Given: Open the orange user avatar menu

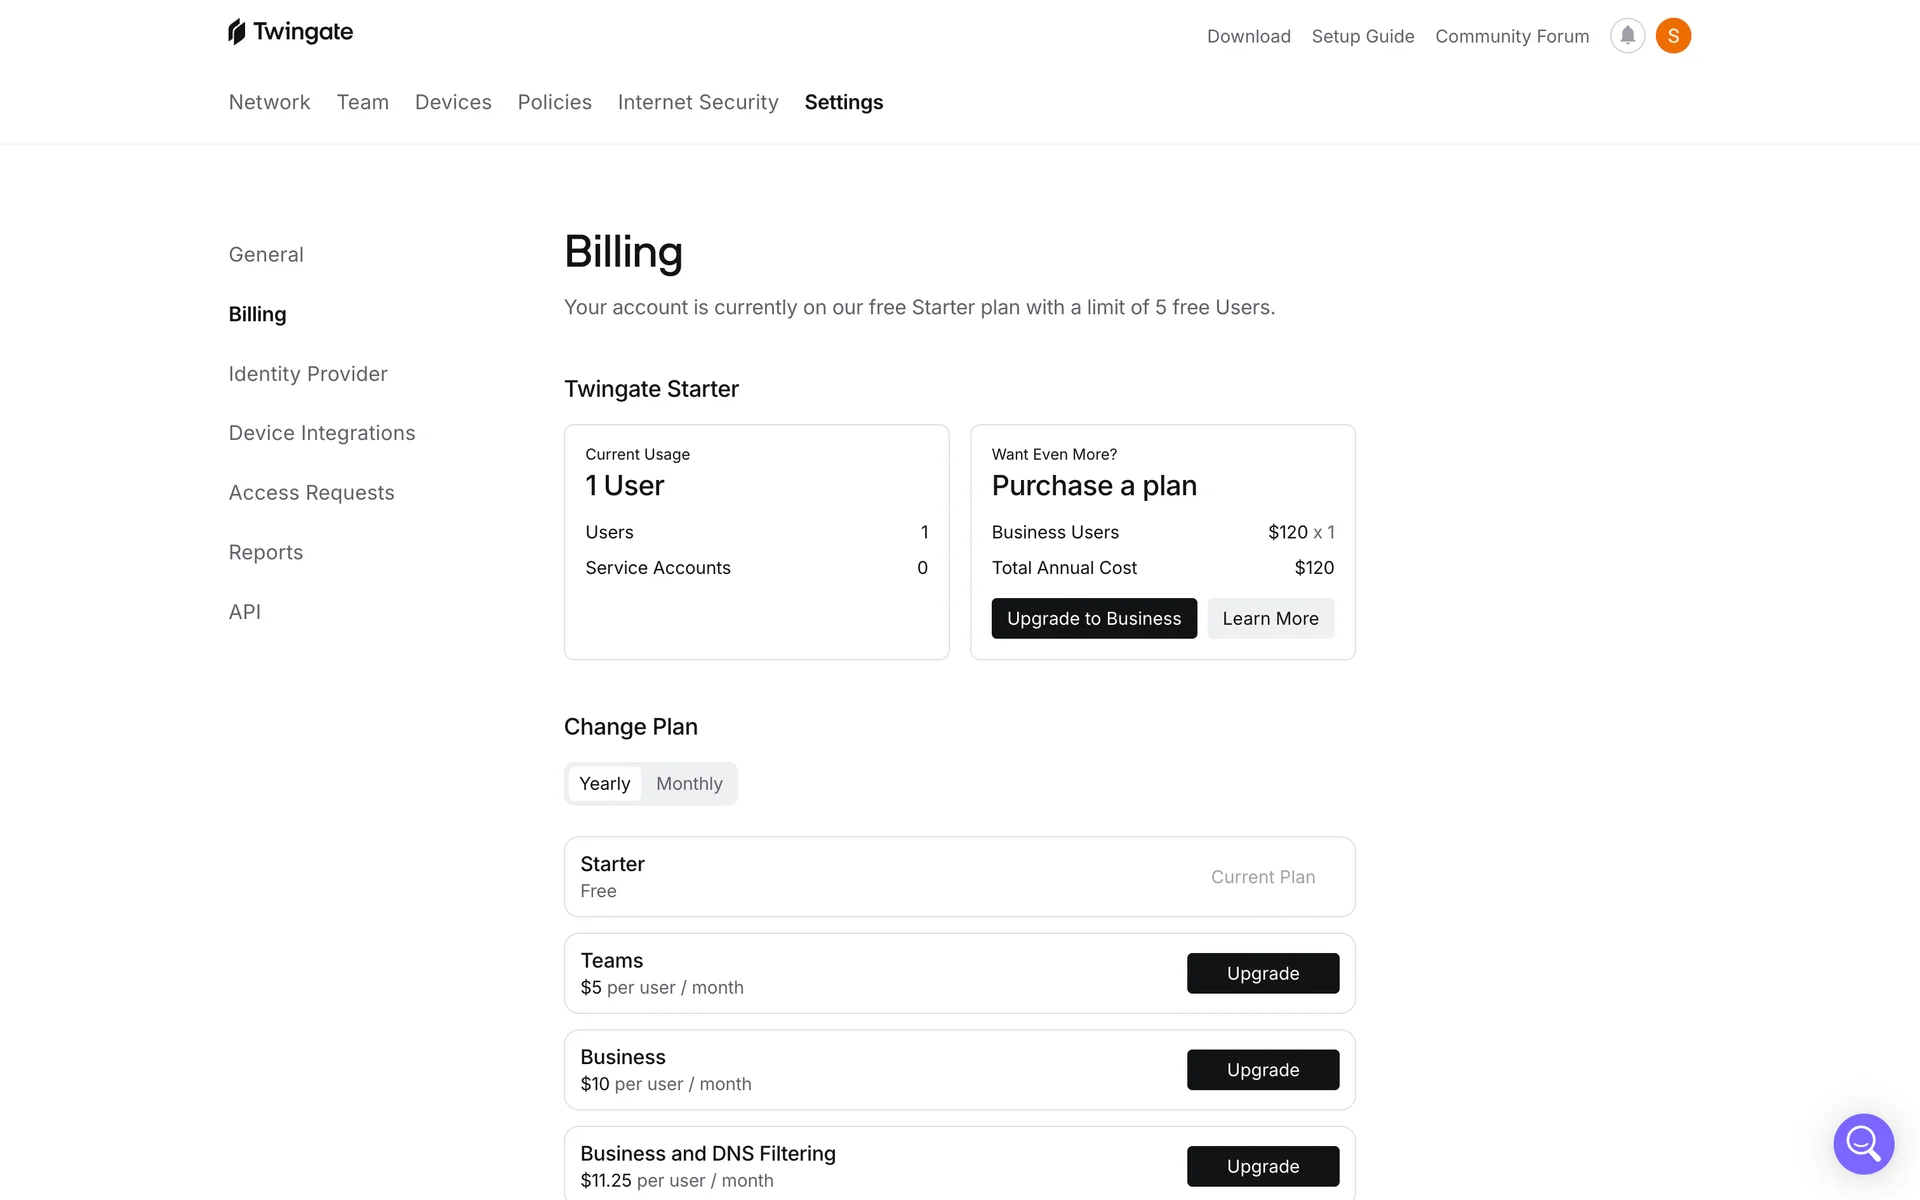Looking at the screenshot, I should click(x=1673, y=36).
